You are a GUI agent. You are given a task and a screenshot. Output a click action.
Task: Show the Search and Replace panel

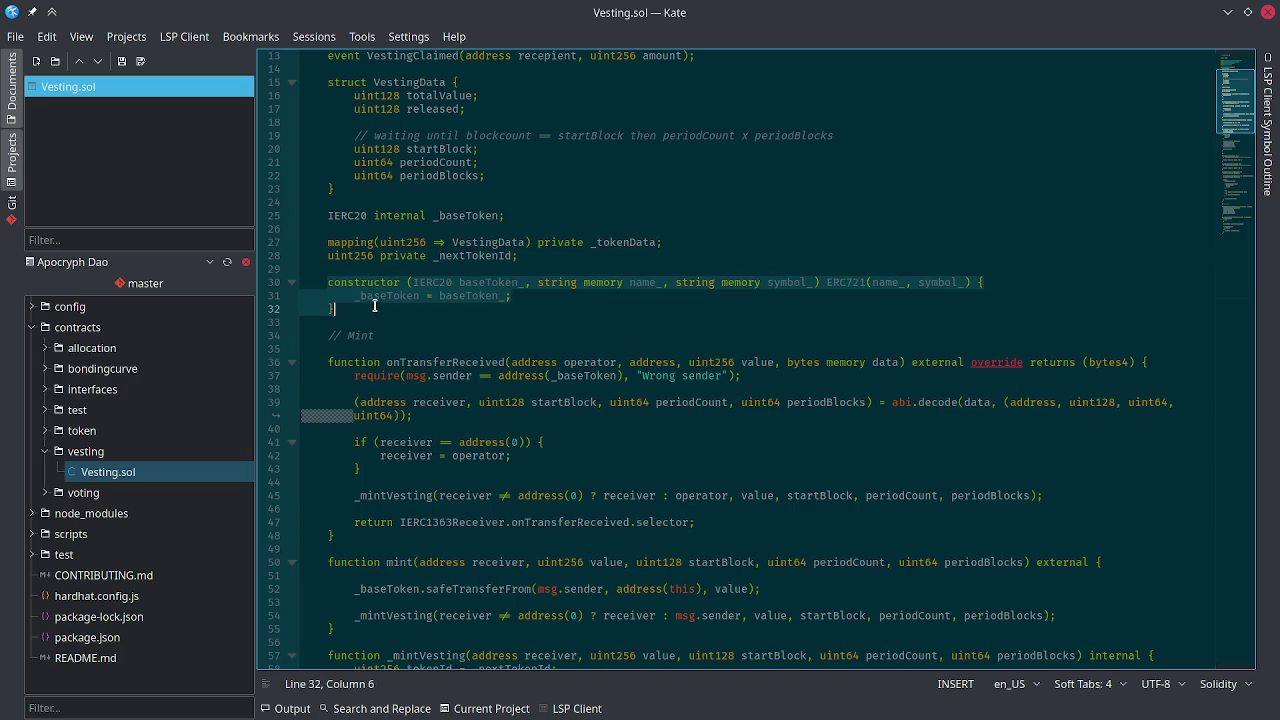pos(374,708)
